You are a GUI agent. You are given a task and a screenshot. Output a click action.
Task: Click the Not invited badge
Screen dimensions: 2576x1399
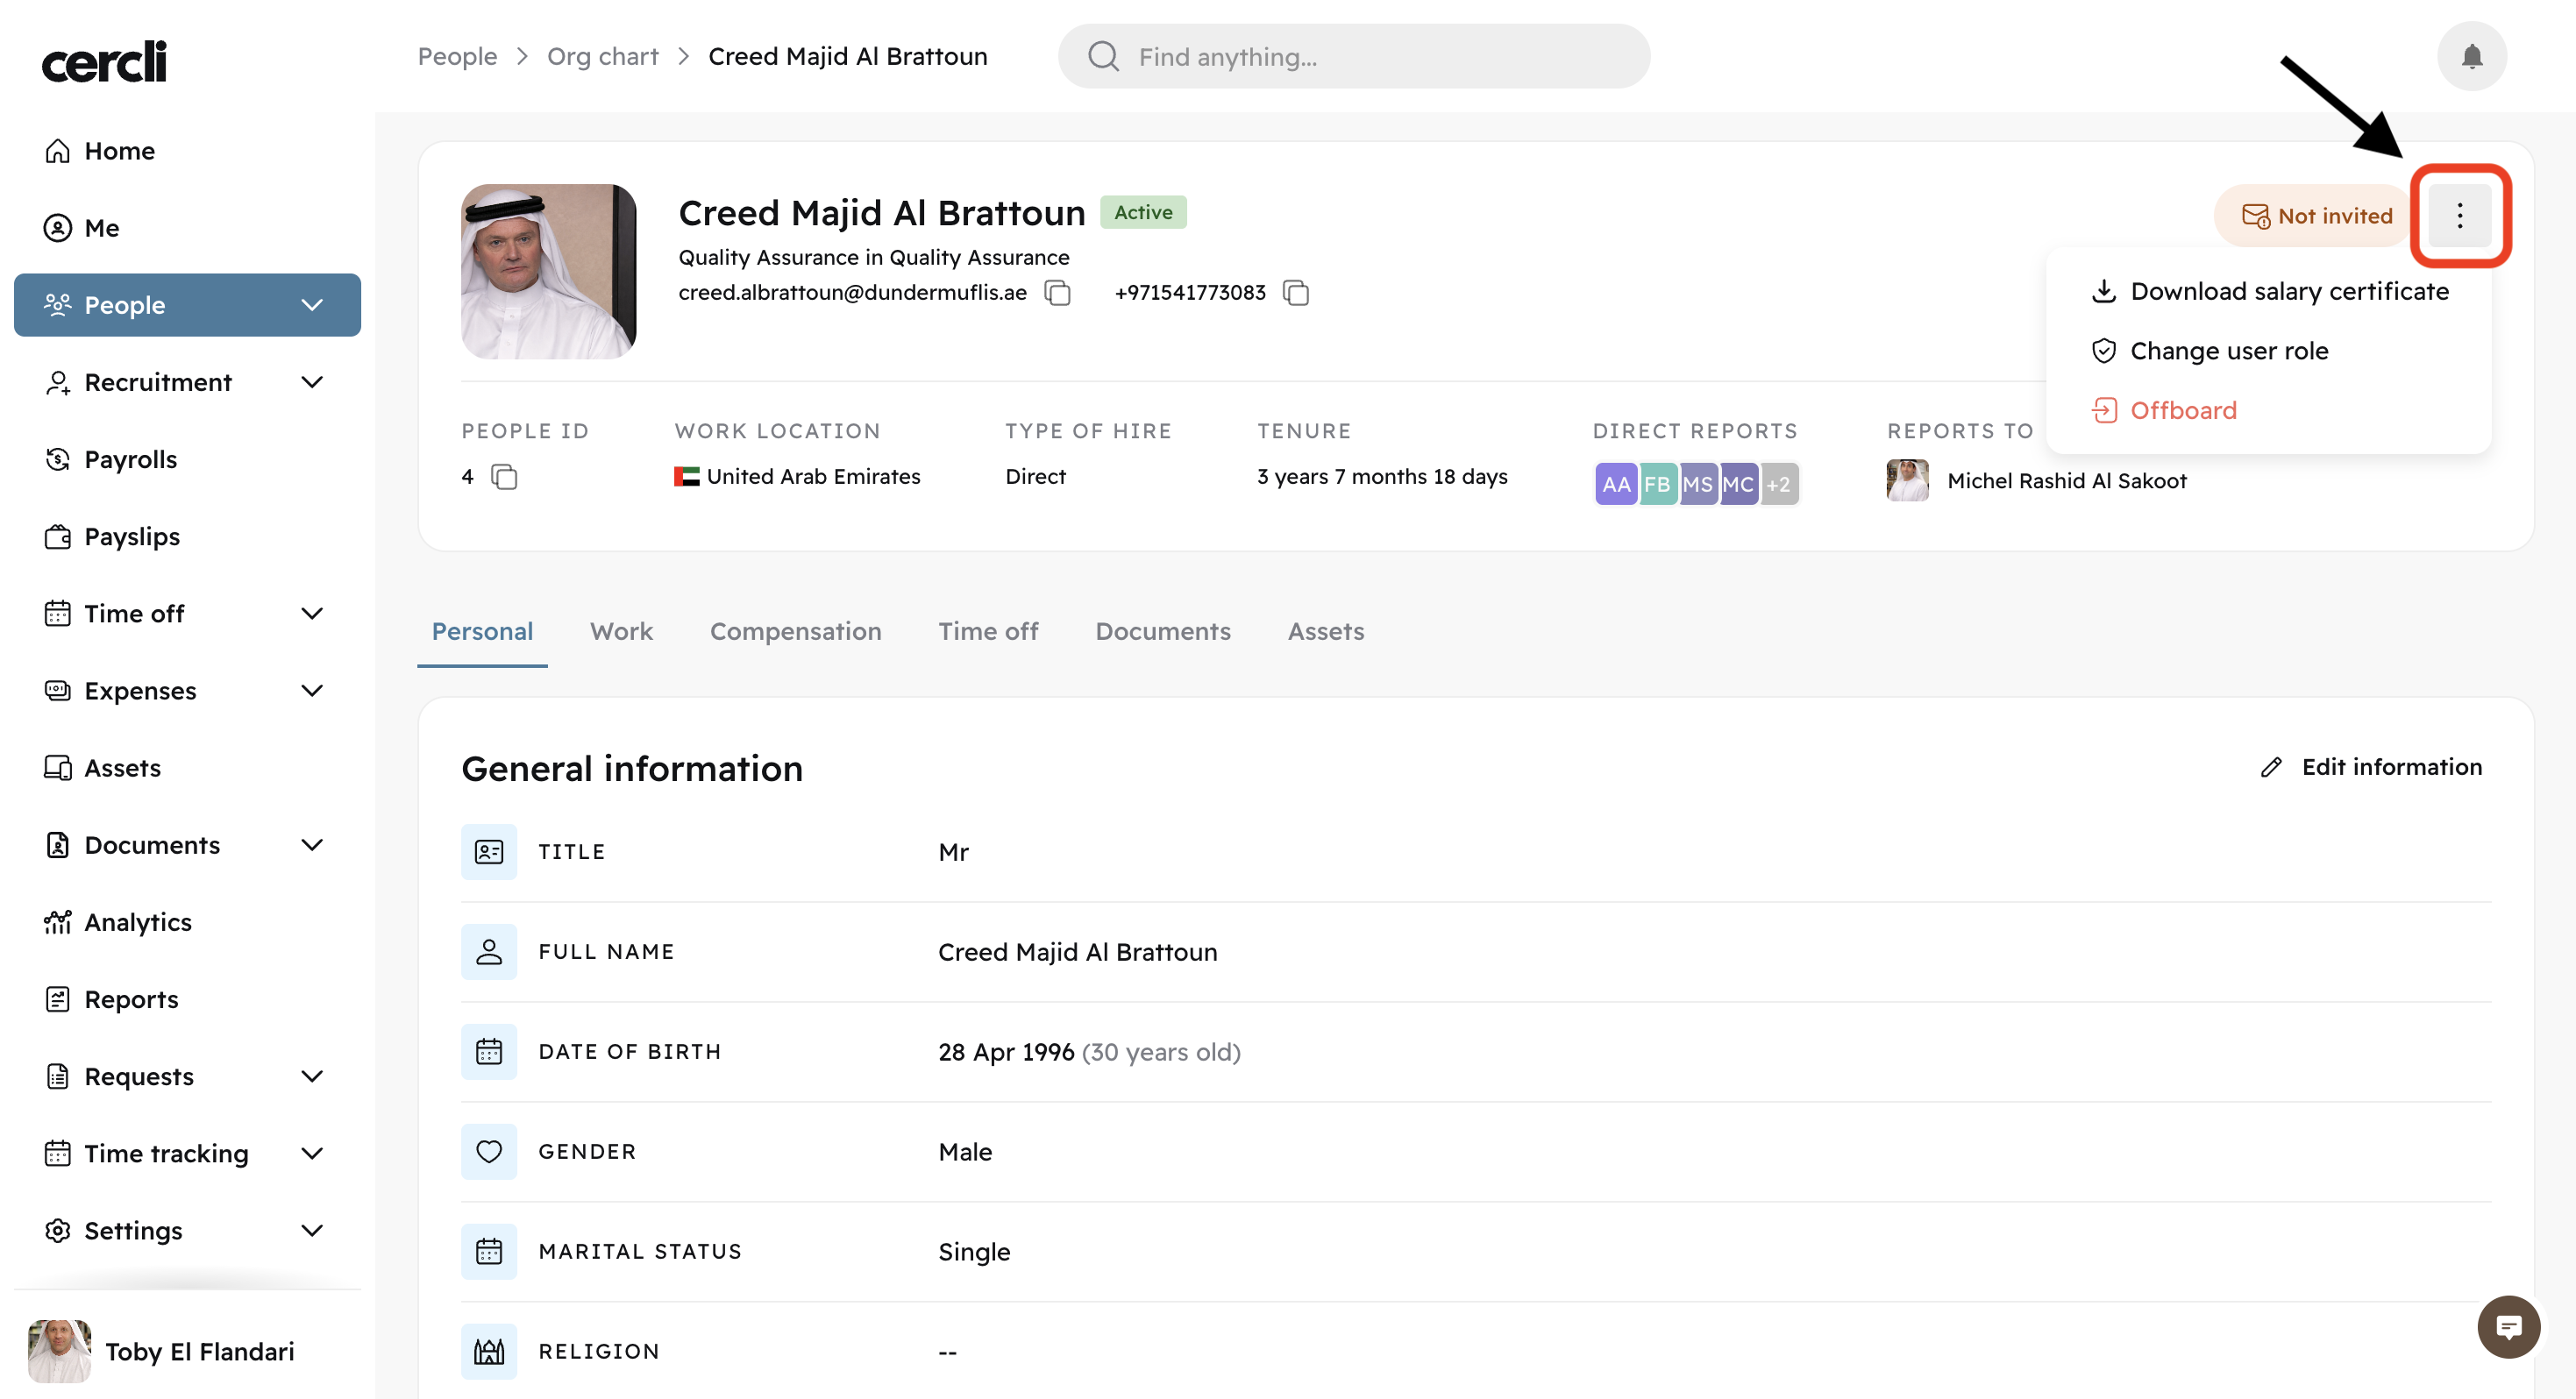click(x=2316, y=216)
